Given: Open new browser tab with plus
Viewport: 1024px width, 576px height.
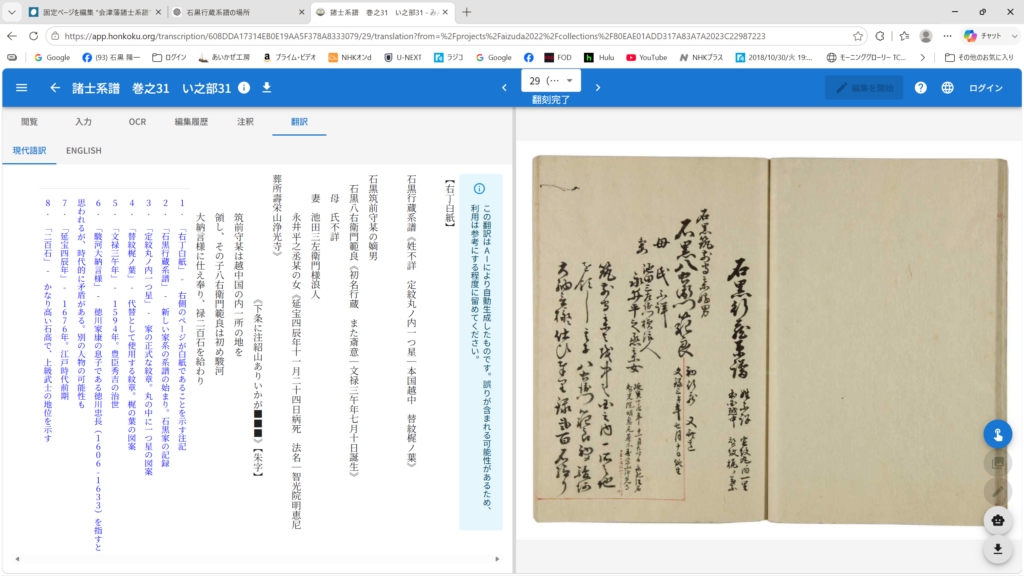Looking at the screenshot, I should pos(466,12).
